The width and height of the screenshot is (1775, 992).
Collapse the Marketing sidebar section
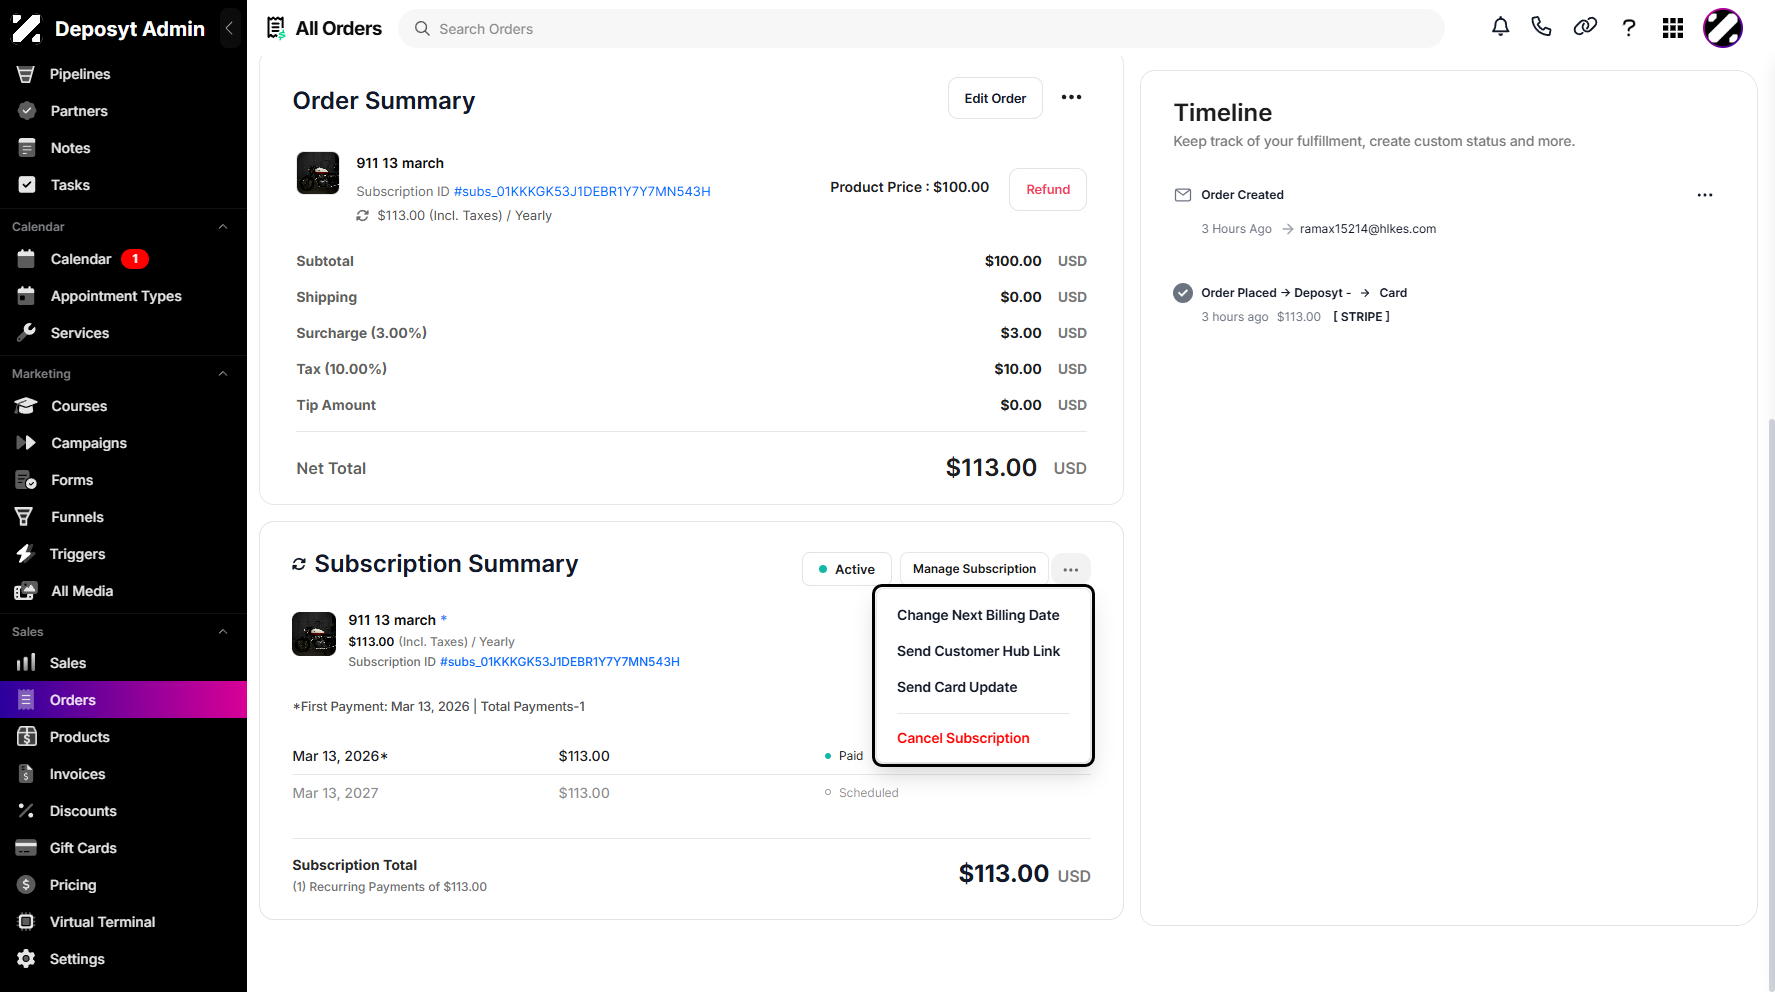coord(223,374)
